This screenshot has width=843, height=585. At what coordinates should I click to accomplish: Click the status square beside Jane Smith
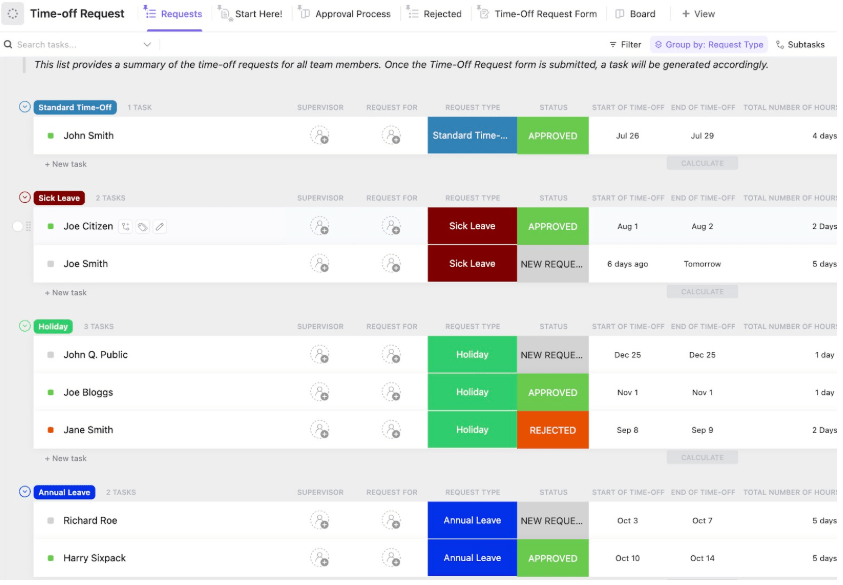coord(50,431)
